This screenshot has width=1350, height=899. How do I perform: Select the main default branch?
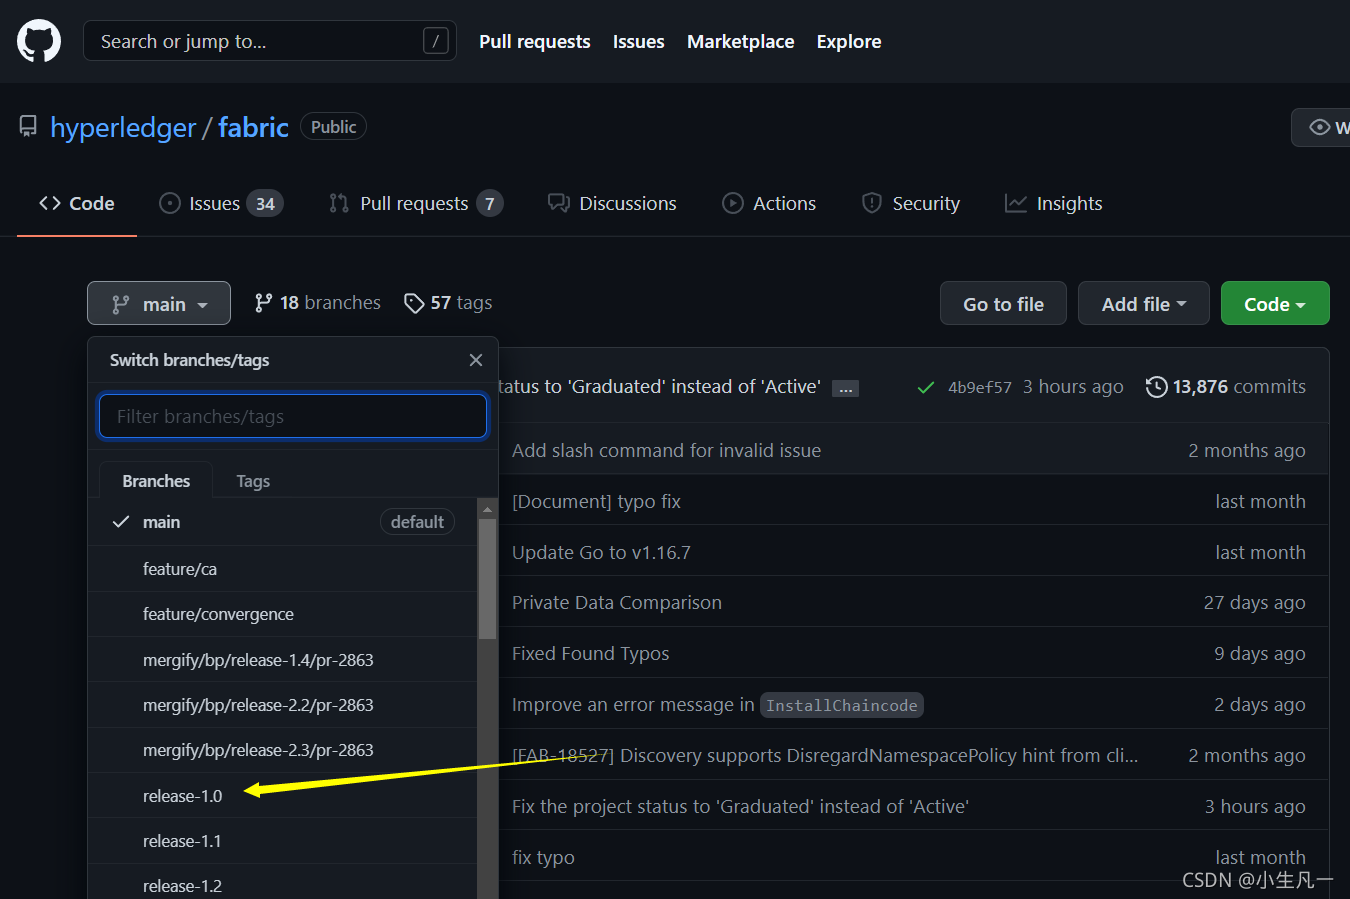[x=283, y=522]
